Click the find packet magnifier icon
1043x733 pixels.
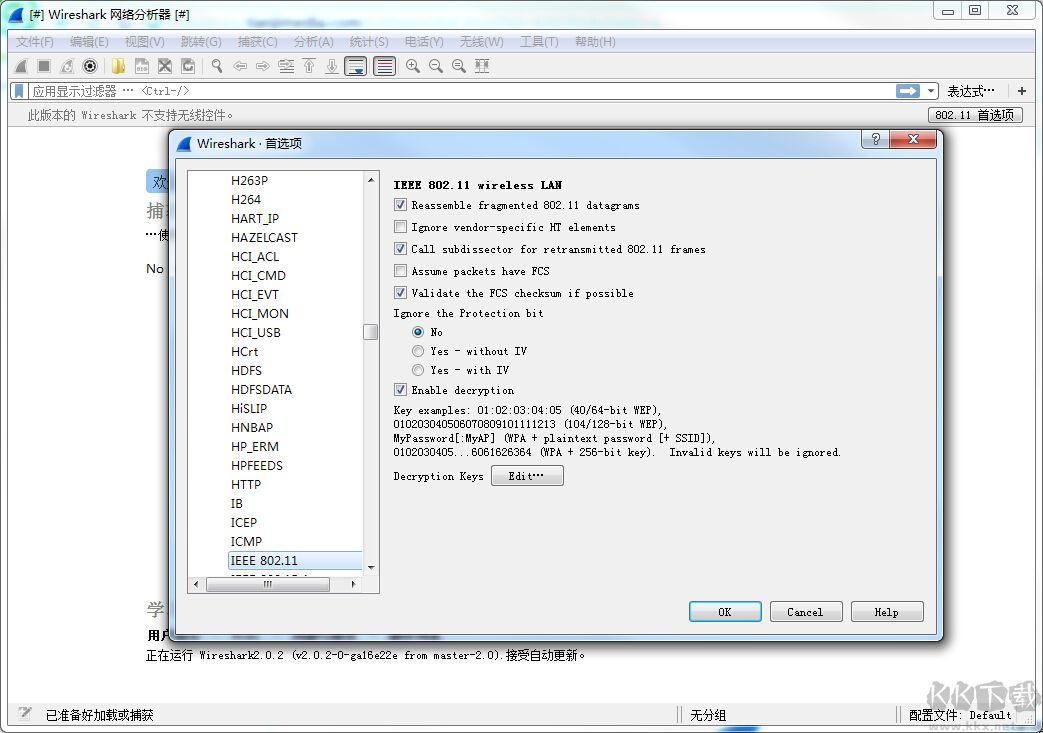(217, 66)
